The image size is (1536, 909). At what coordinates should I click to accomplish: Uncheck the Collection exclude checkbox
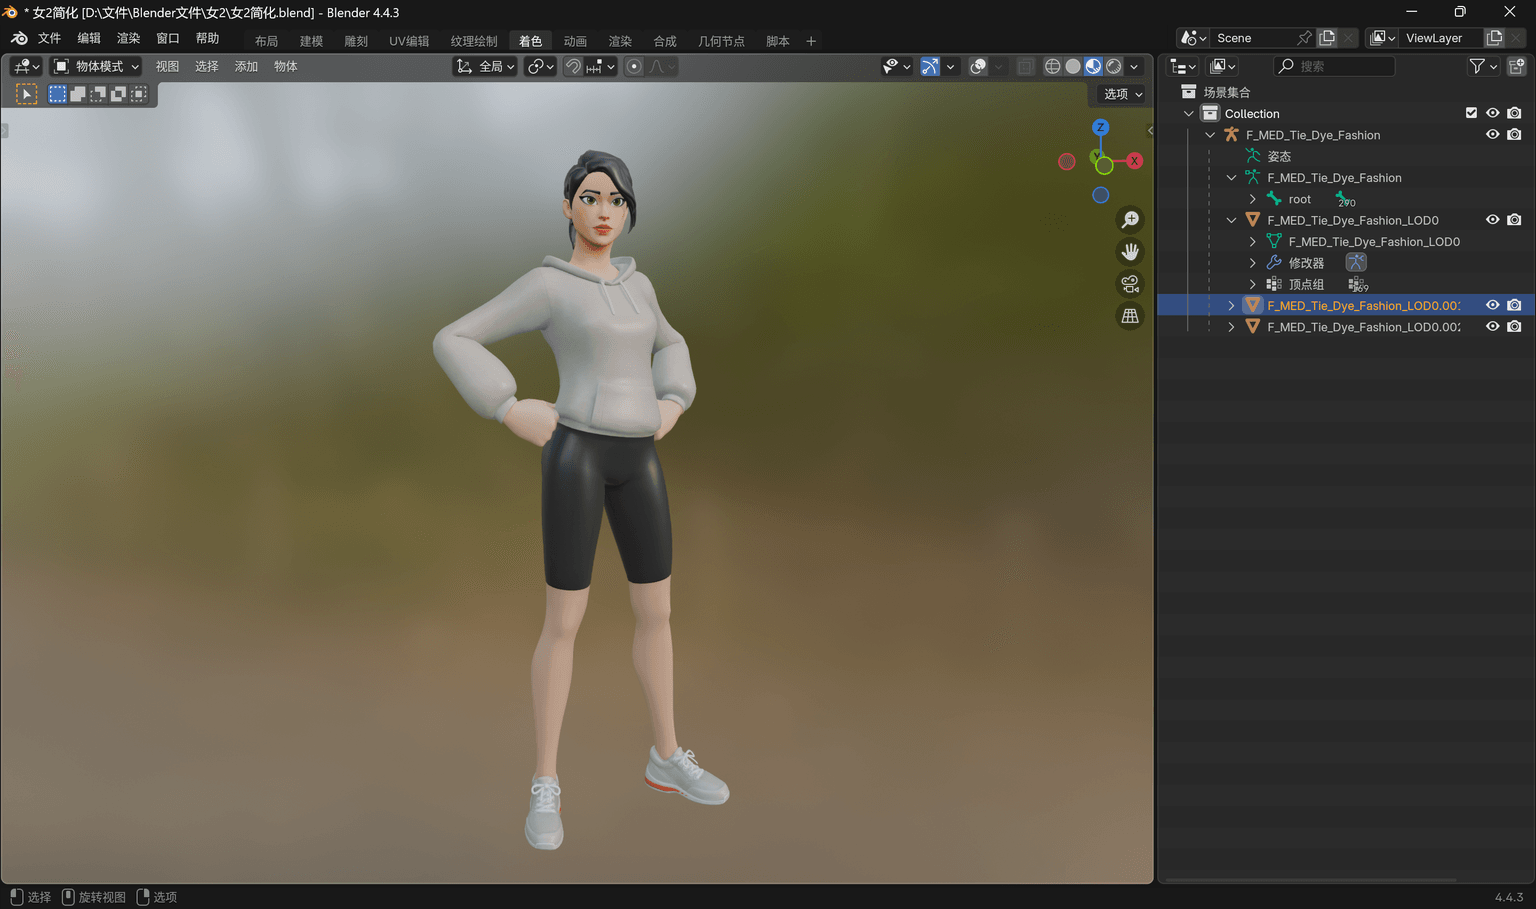coord(1471,113)
